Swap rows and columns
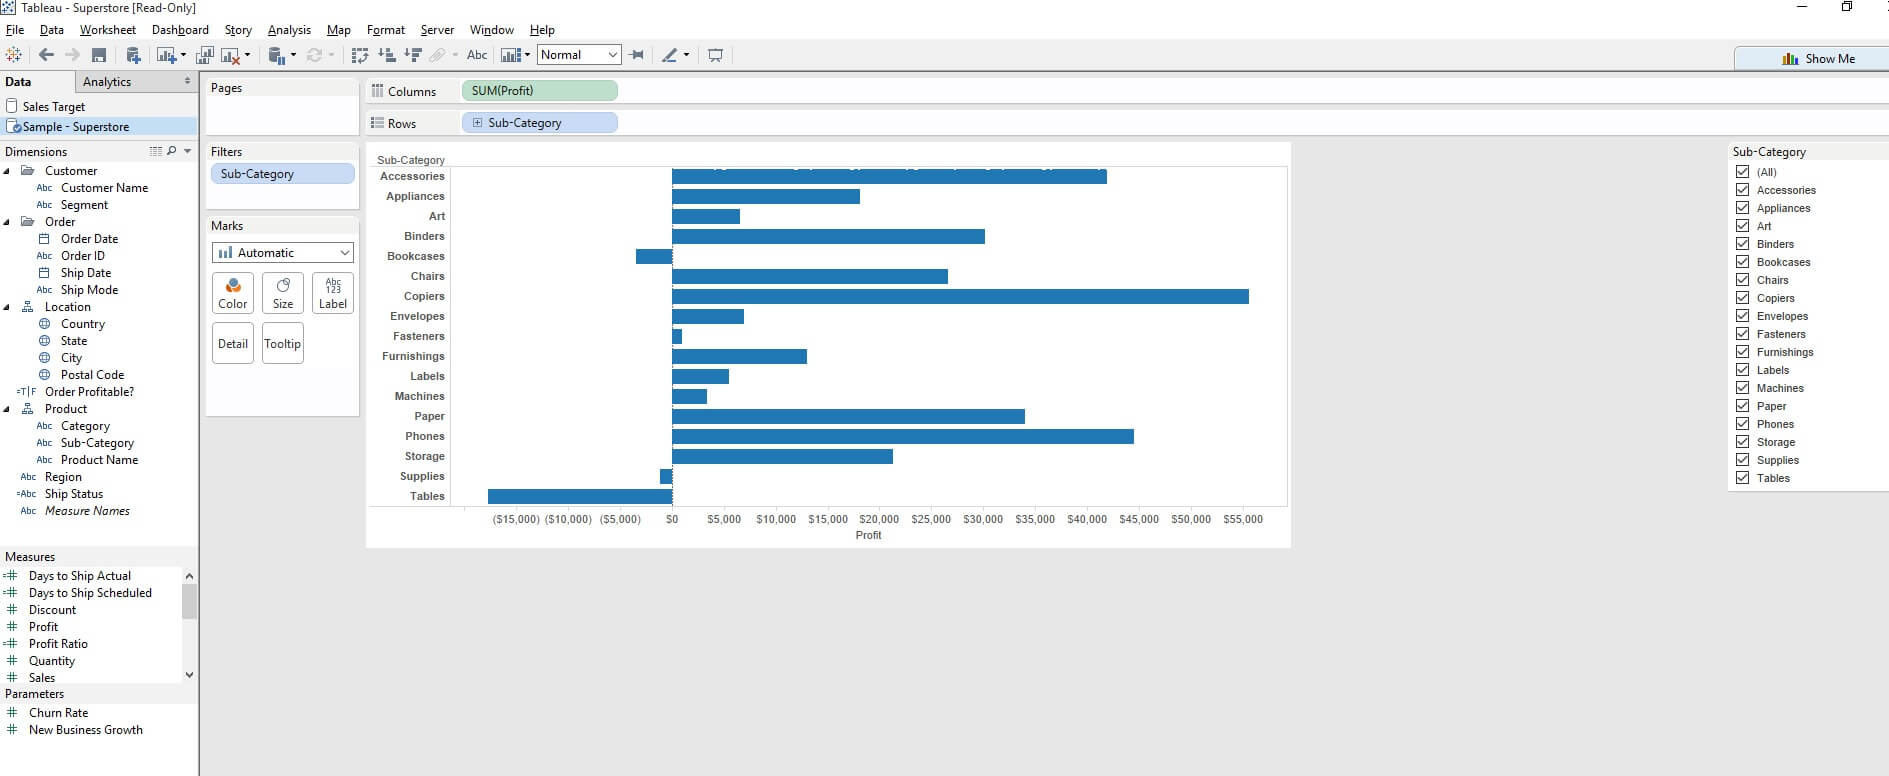The height and width of the screenshot is (776, 1889). tap(360, 55)
